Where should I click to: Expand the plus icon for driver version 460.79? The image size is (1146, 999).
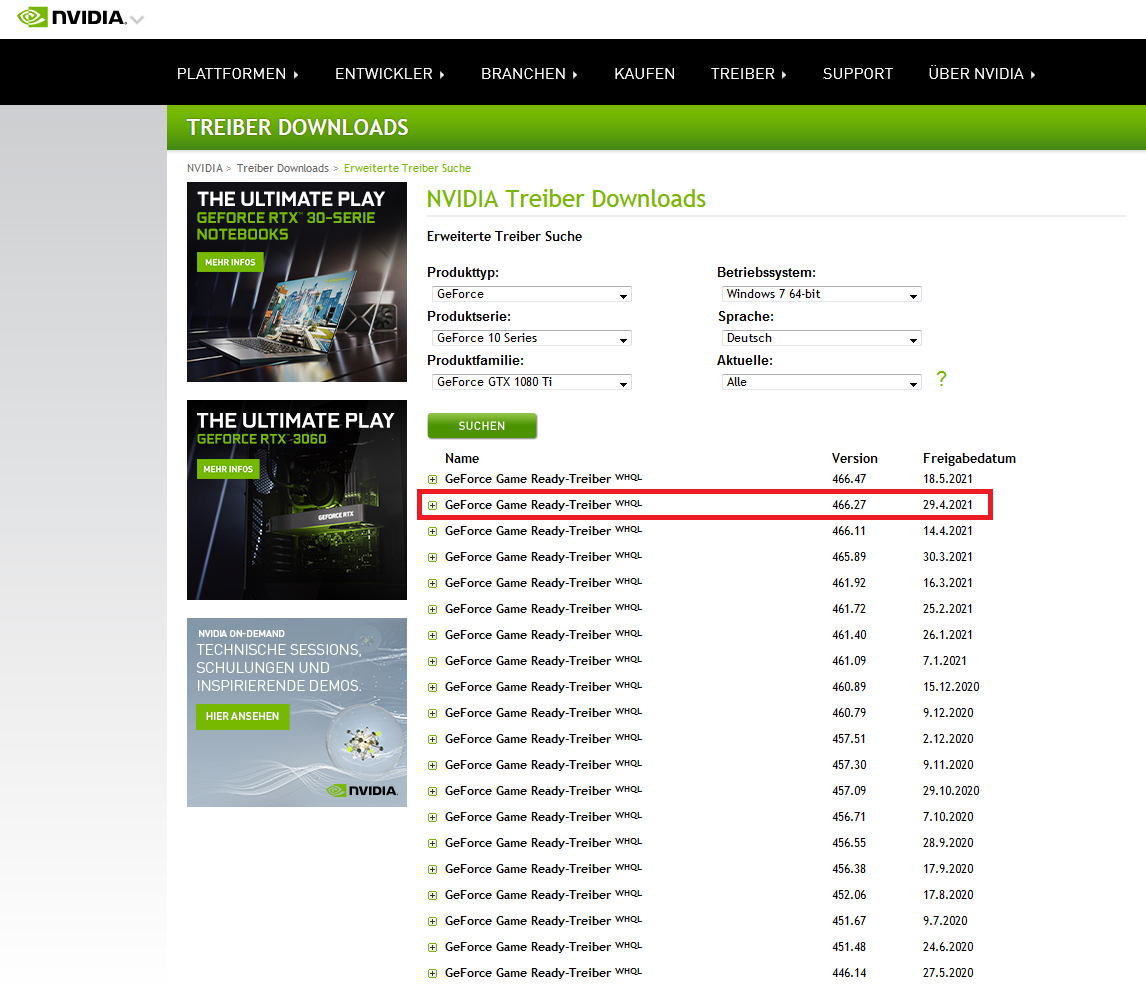pyautogui.click(x=433, y=713)
